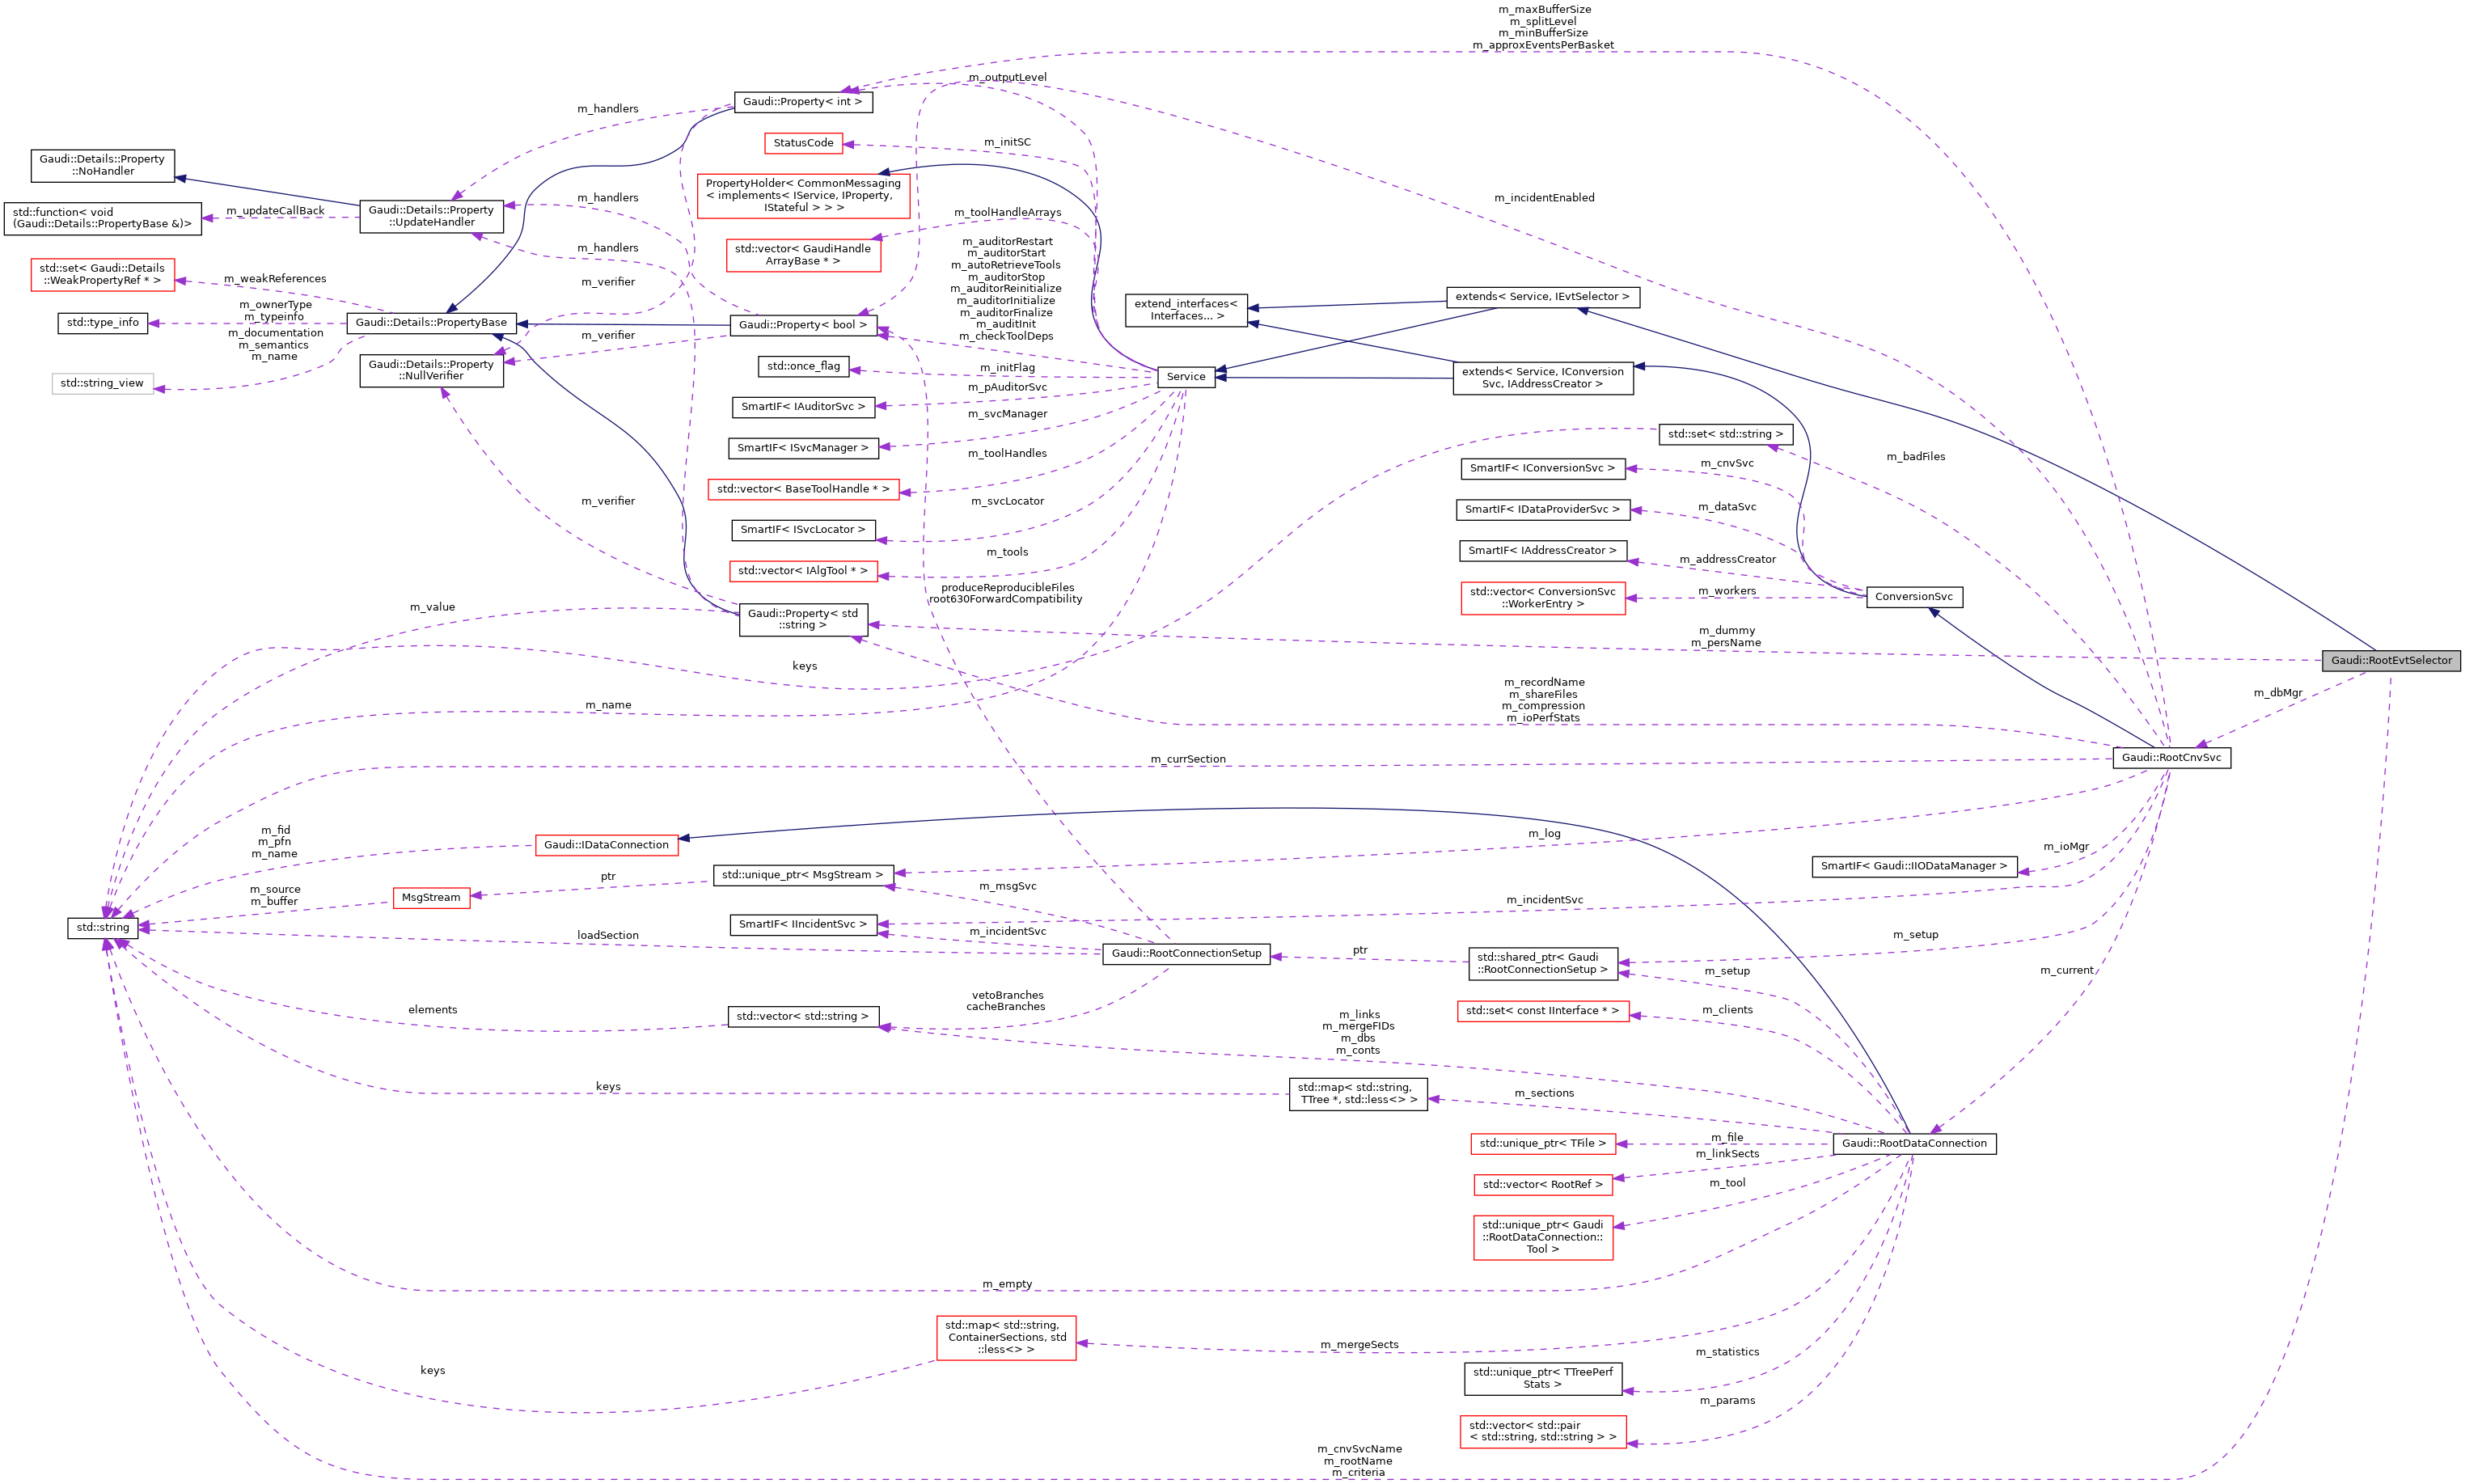Open the Gaudi::RootConnectionSetup node
This screenshot has height=1484, width=2465.
click(x=1186, y=953)
